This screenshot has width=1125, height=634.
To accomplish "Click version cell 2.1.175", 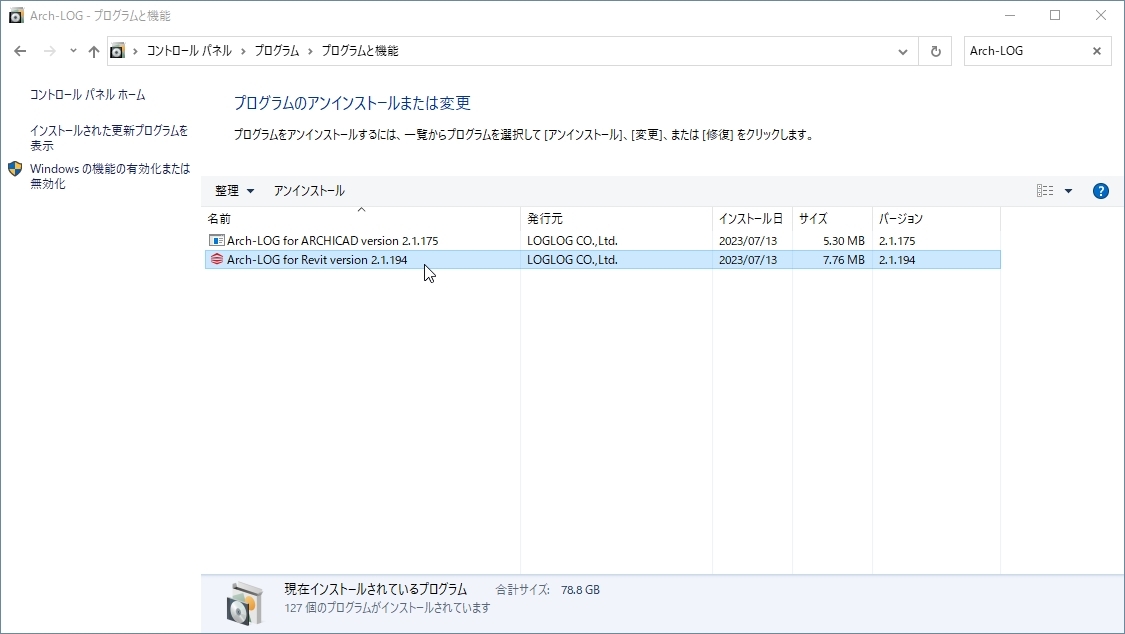I will 897,241.
